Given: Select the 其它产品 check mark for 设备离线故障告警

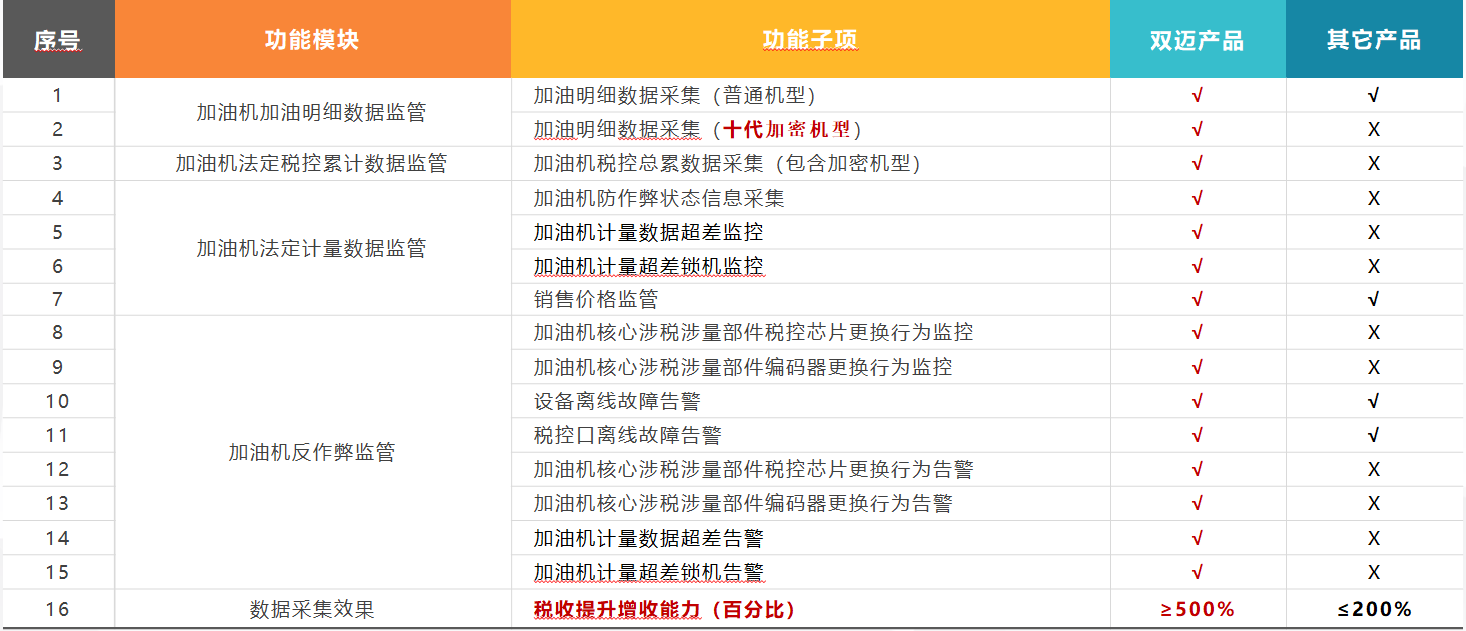Looking at the screenshot, I should coord(1374,401).
